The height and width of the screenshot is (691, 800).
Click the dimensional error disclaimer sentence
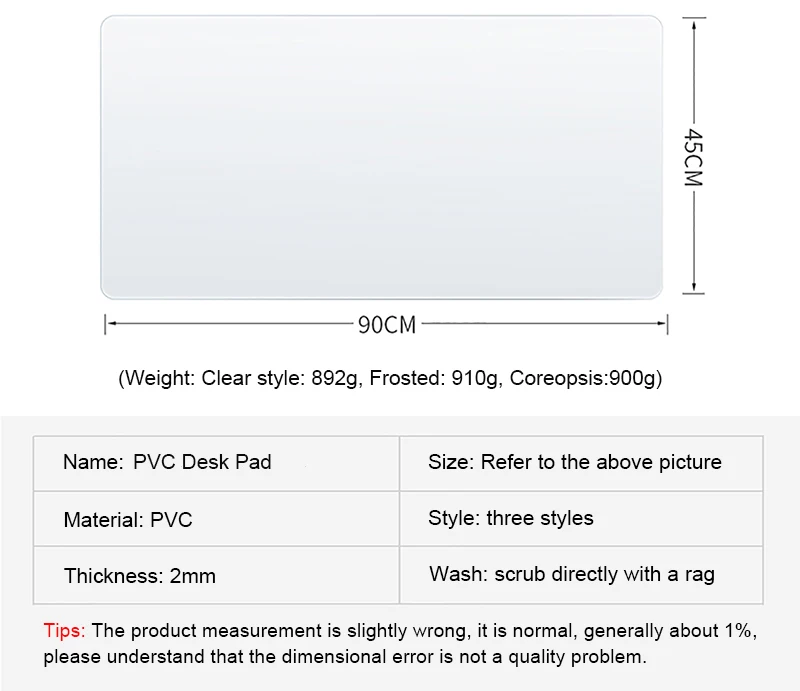point(345,657)
